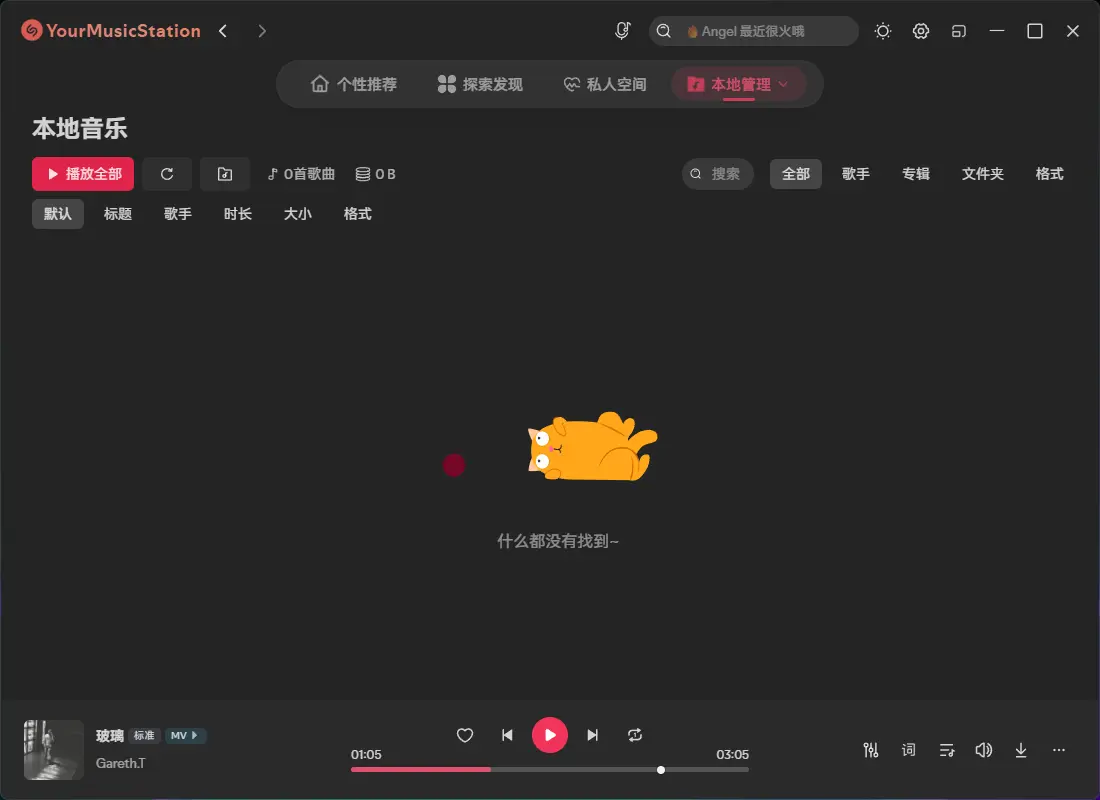Sort songs by 标题
The height and width of the screenshot is (800, 1100).
pos(118,214)
